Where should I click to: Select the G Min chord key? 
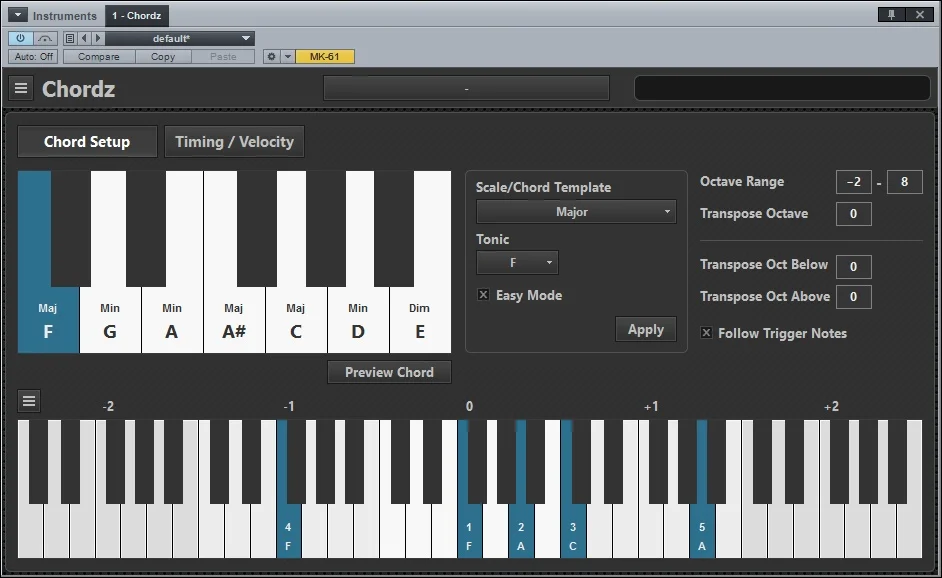pyautogui.click(x=110, y=321)
